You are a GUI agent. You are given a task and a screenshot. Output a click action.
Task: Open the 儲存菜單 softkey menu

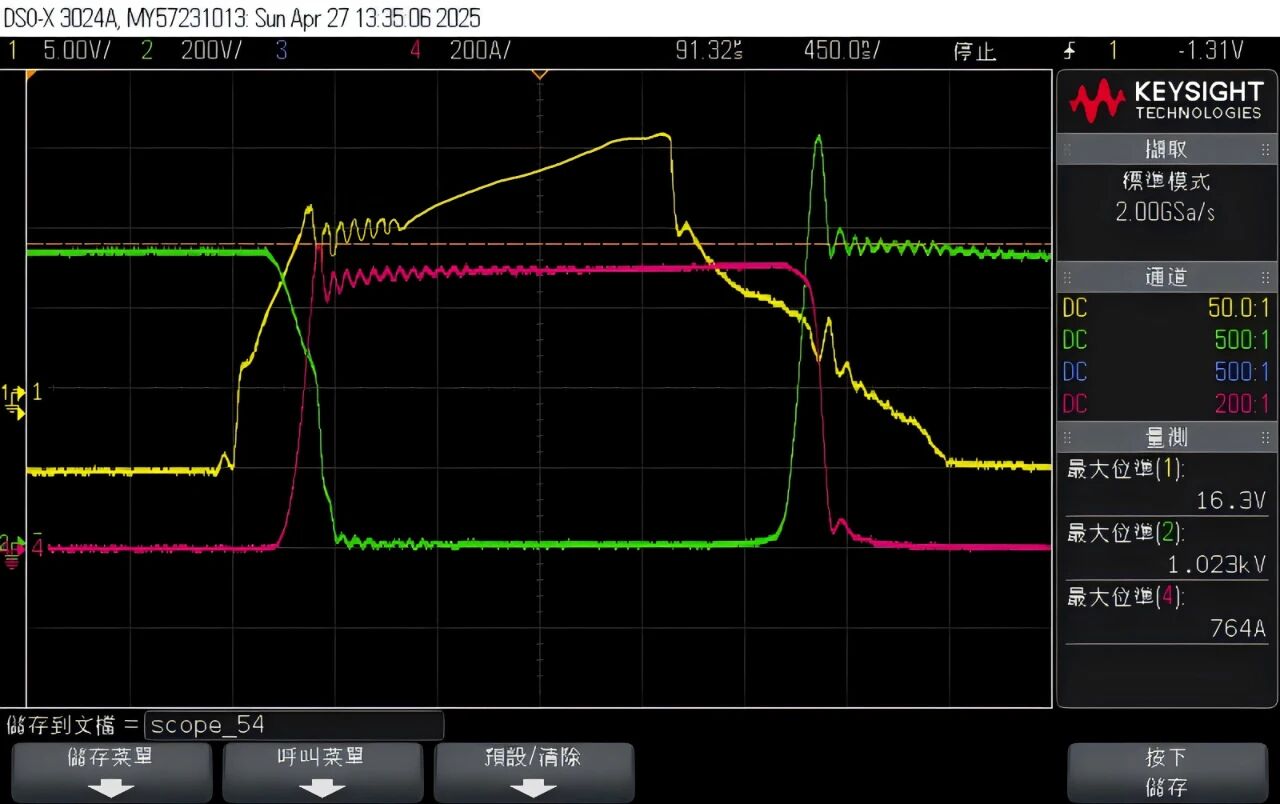[110, 772]
